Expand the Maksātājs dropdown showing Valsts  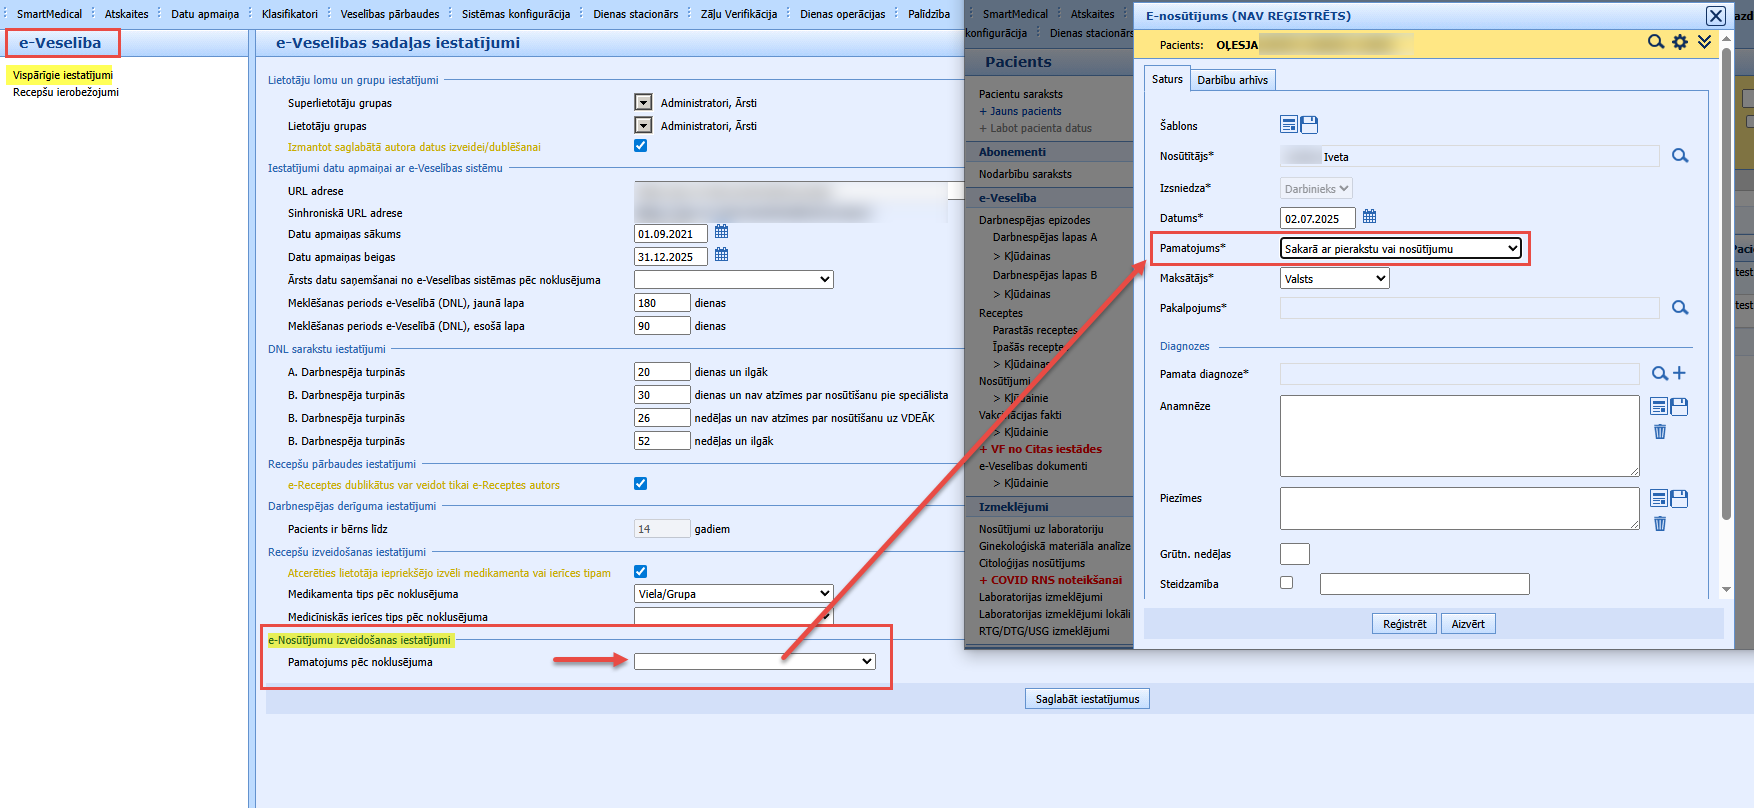(1335, 279)
